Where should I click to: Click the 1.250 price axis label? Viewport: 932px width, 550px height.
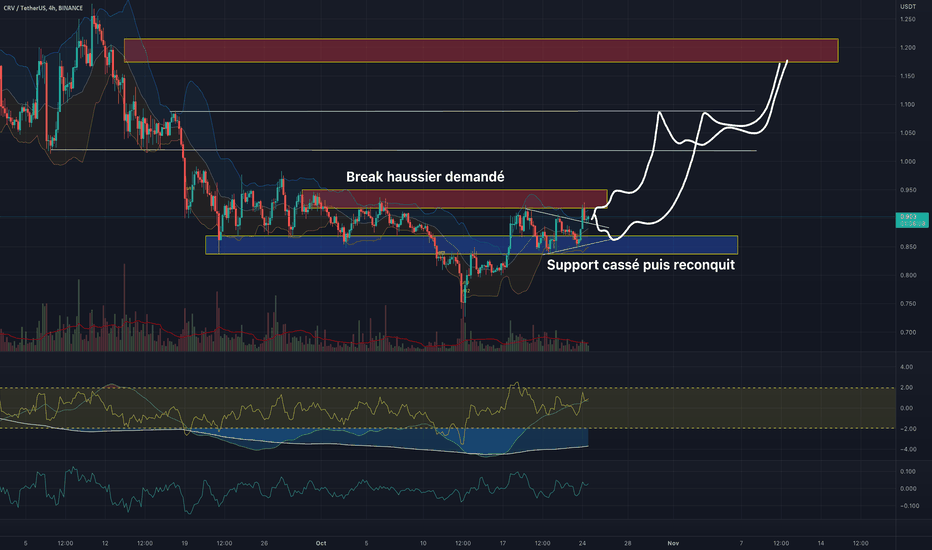click(x=908, y=19)
